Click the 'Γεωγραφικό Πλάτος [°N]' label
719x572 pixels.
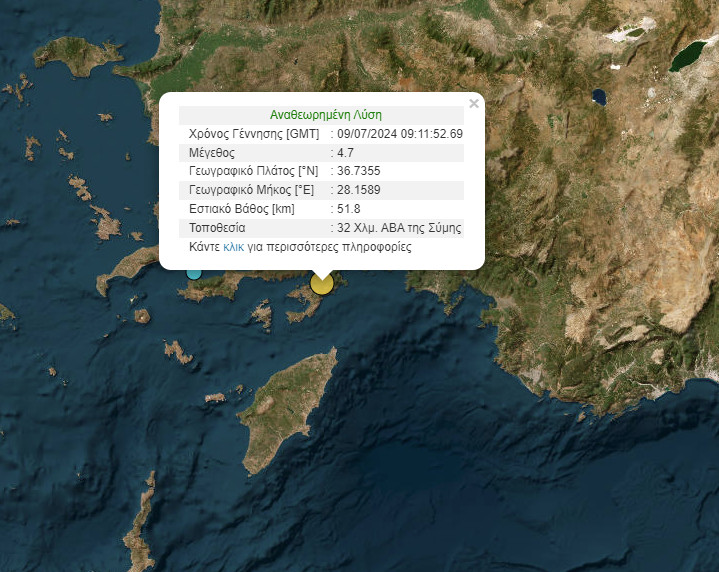256,171
